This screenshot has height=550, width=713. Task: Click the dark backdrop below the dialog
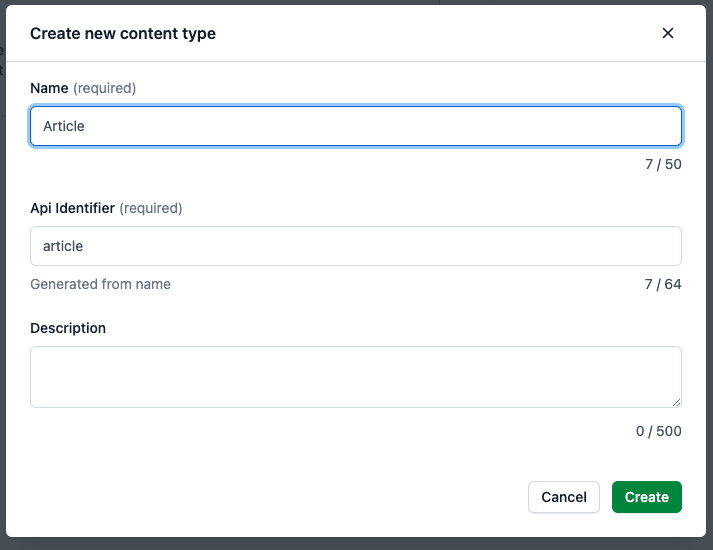(x=356, y=544)
